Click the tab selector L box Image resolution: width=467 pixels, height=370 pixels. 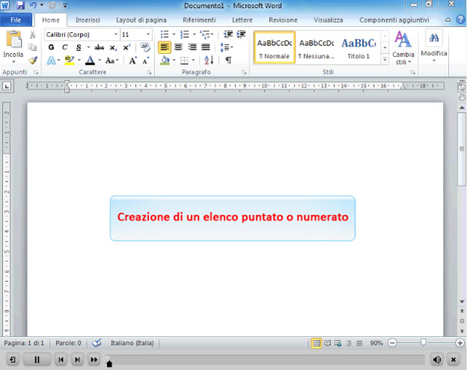click(6, 86)
